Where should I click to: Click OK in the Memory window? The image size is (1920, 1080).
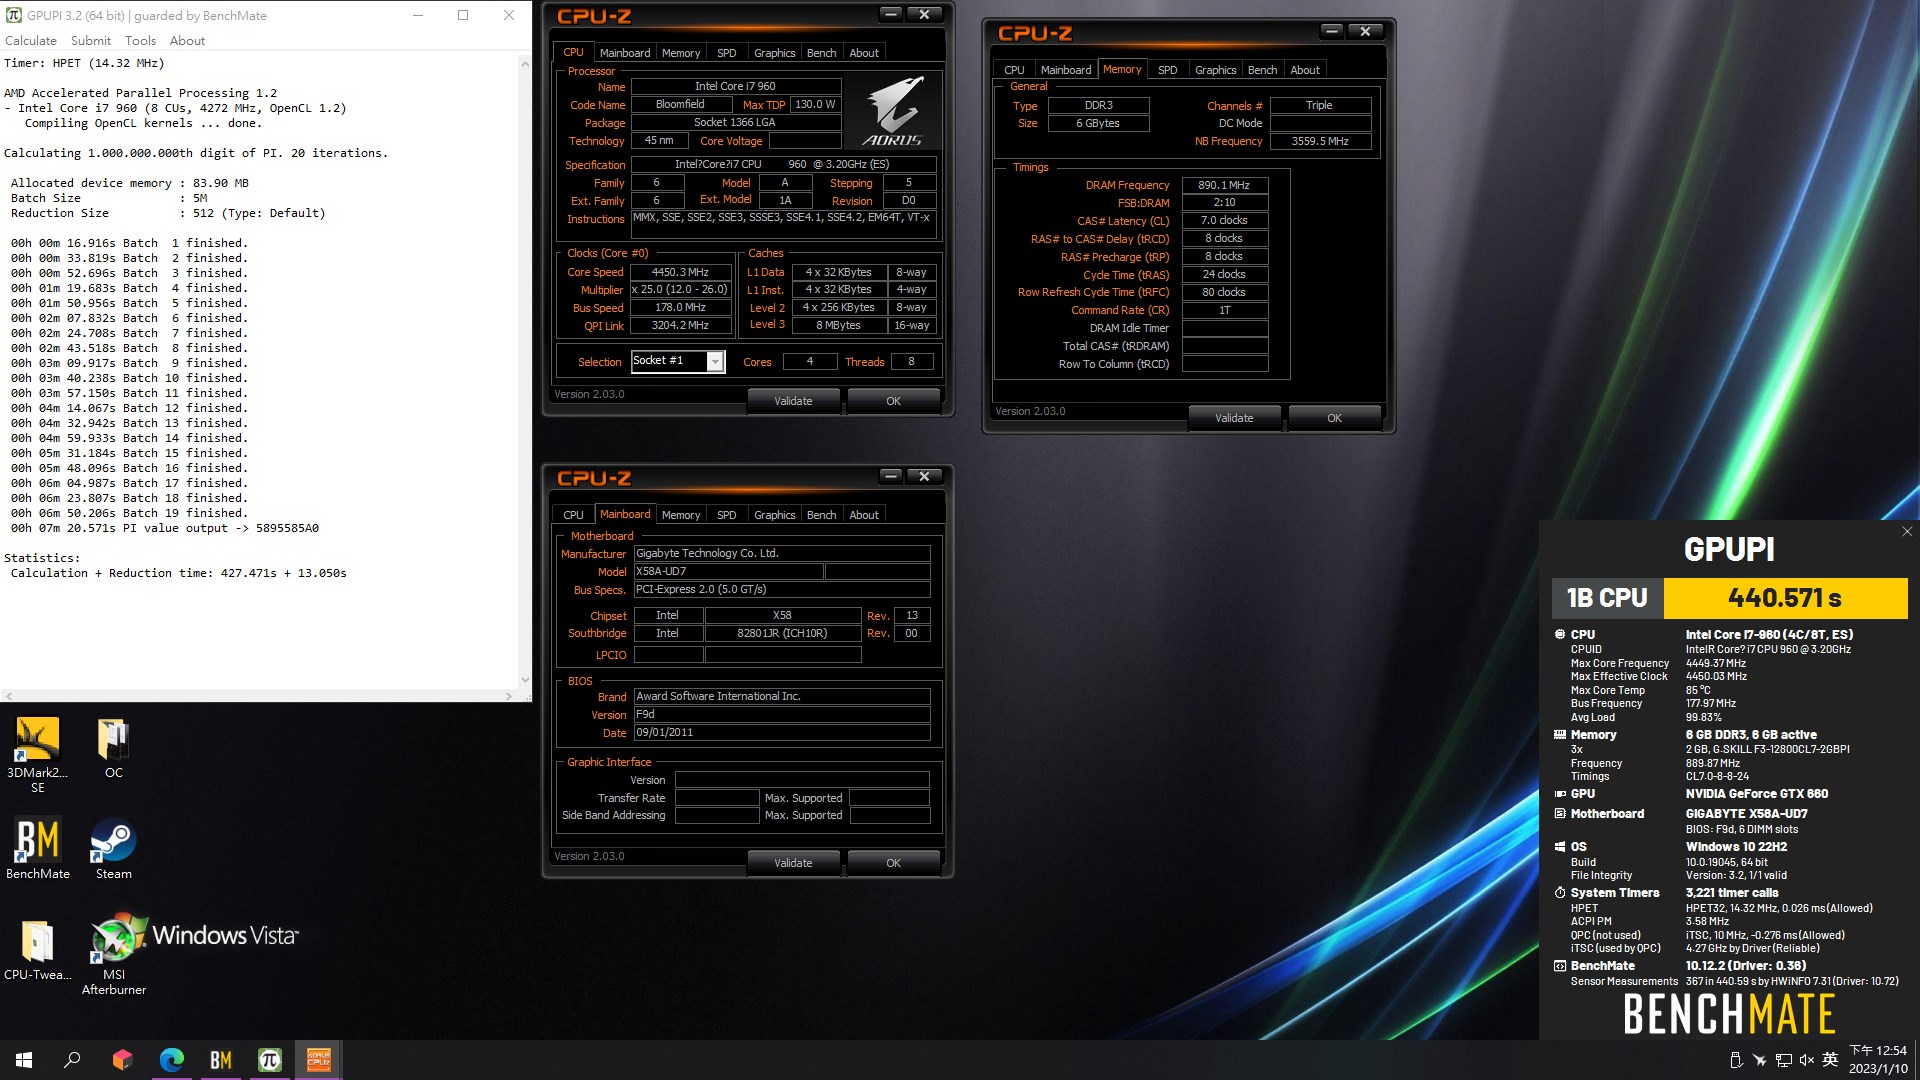coord(1334,418)
